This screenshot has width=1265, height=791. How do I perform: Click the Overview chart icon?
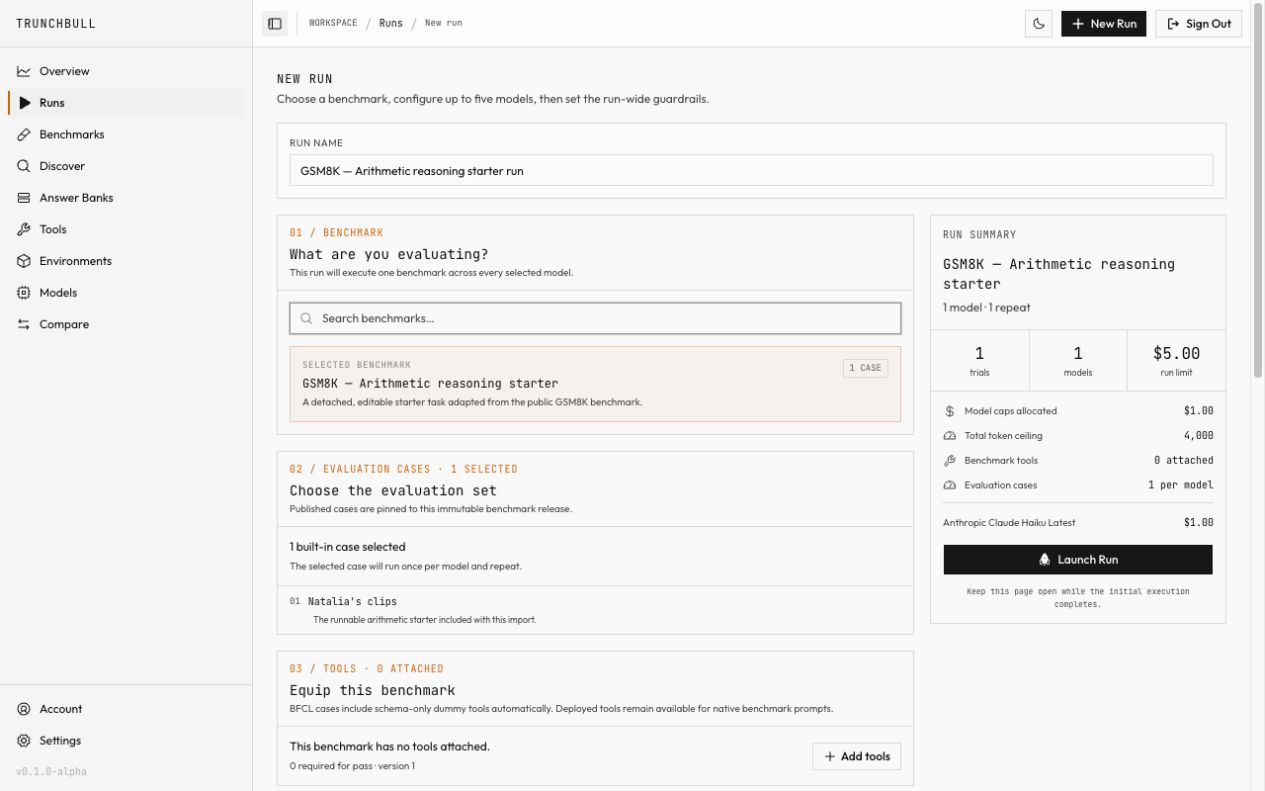pyautogui.click(x=24, y=71)
